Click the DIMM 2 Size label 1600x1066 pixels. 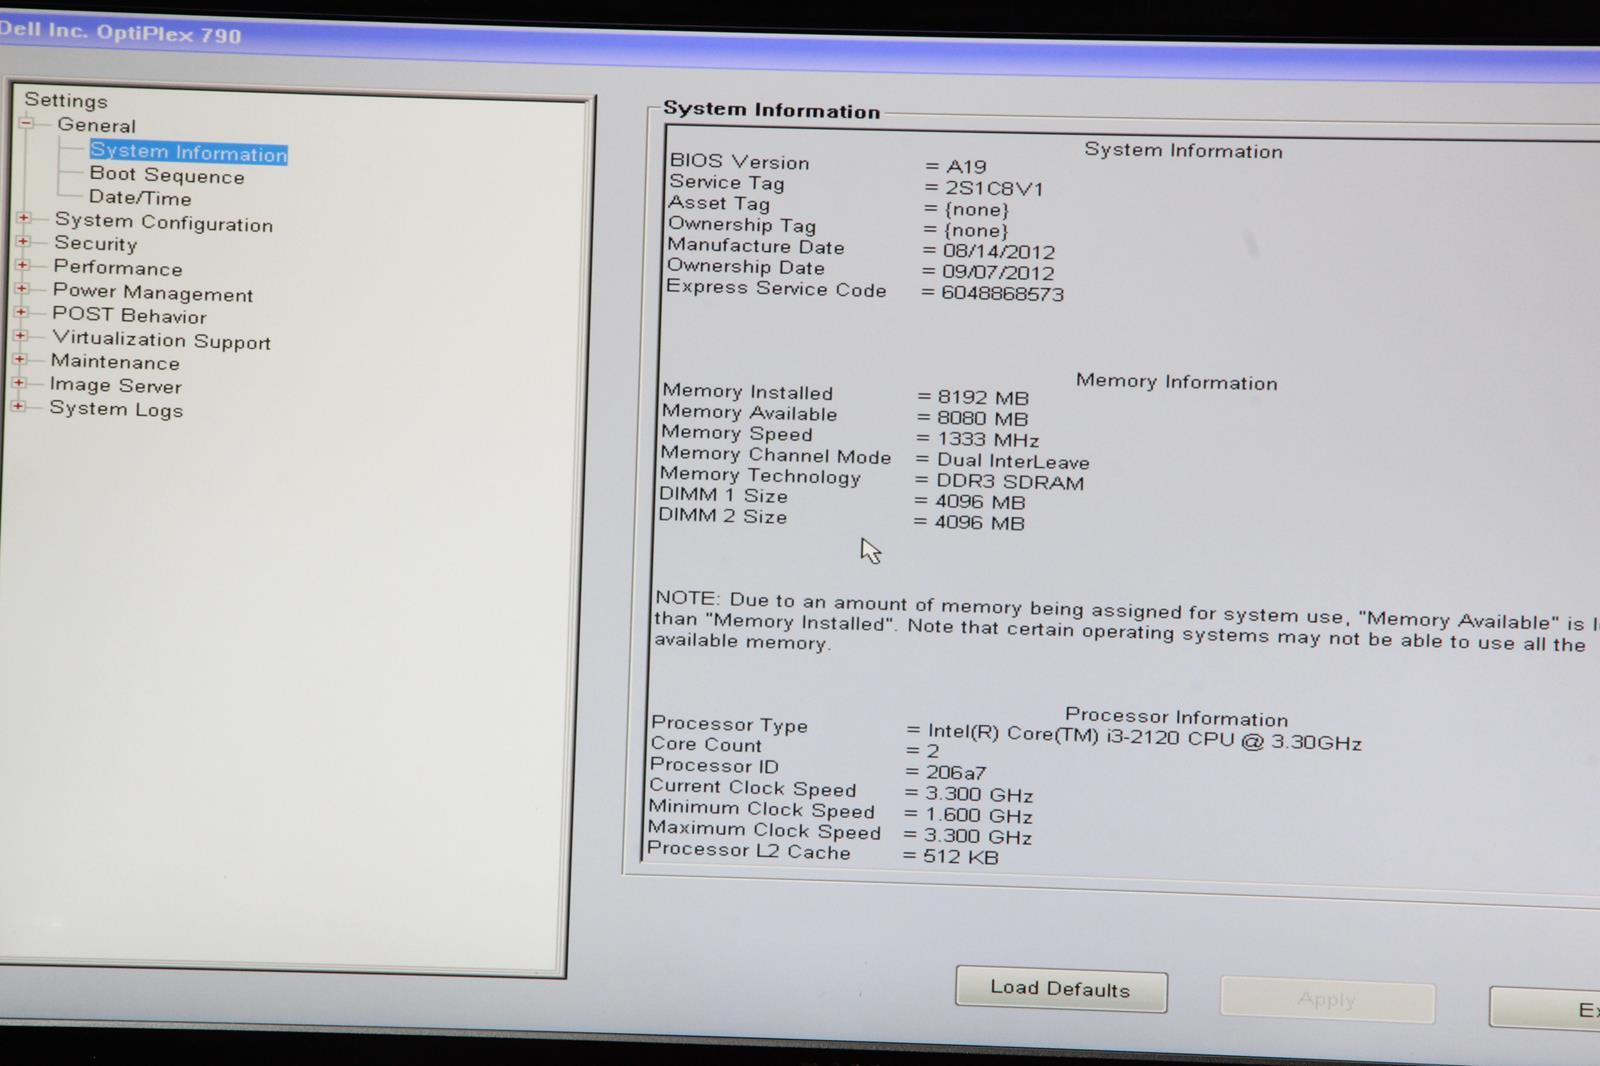coord(722,516)
